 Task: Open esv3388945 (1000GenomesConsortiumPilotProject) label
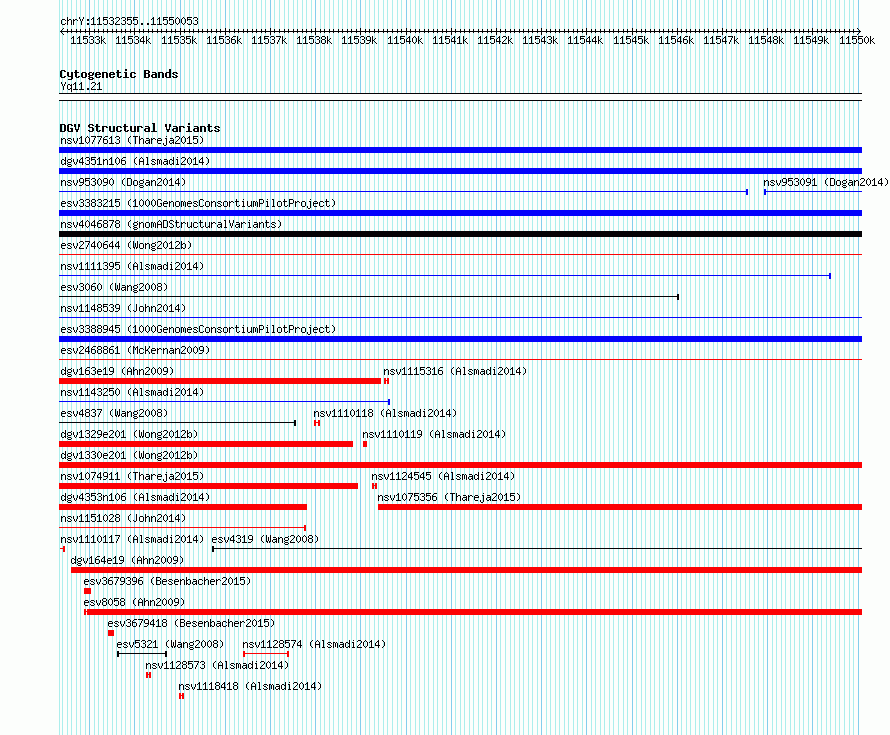point(198,329)
